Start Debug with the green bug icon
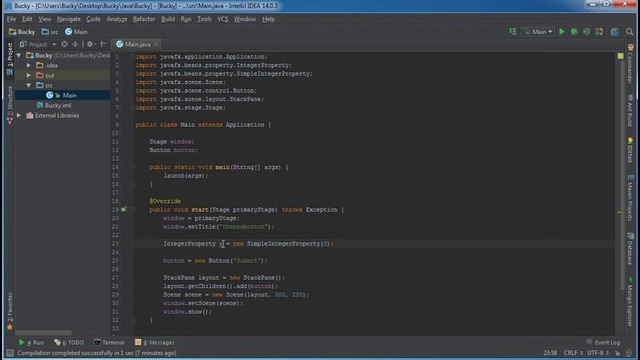Screen dimensions: 640x360 (574, 32)
